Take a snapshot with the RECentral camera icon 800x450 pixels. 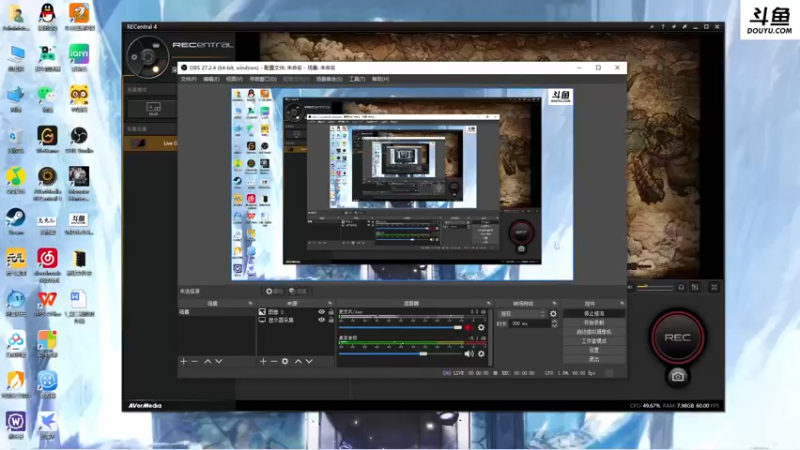coord(678,377)
